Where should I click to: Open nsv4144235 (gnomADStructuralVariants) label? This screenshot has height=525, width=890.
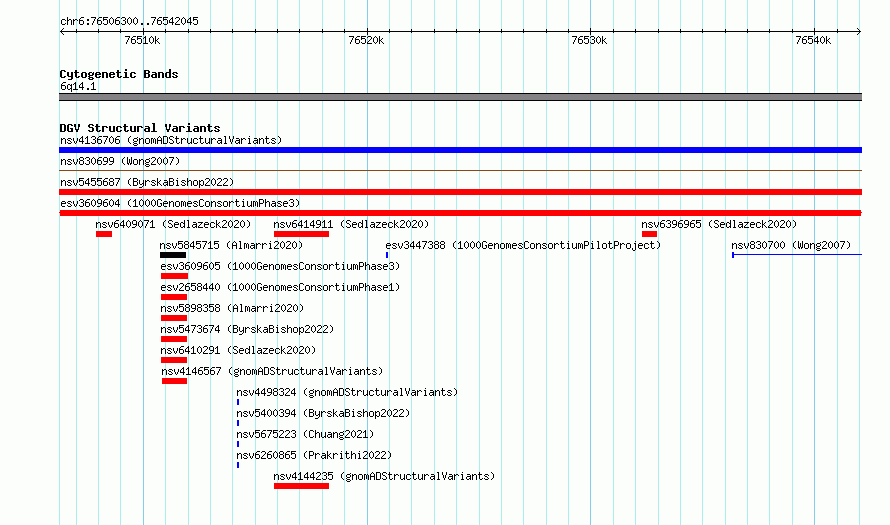pos(384,476)
